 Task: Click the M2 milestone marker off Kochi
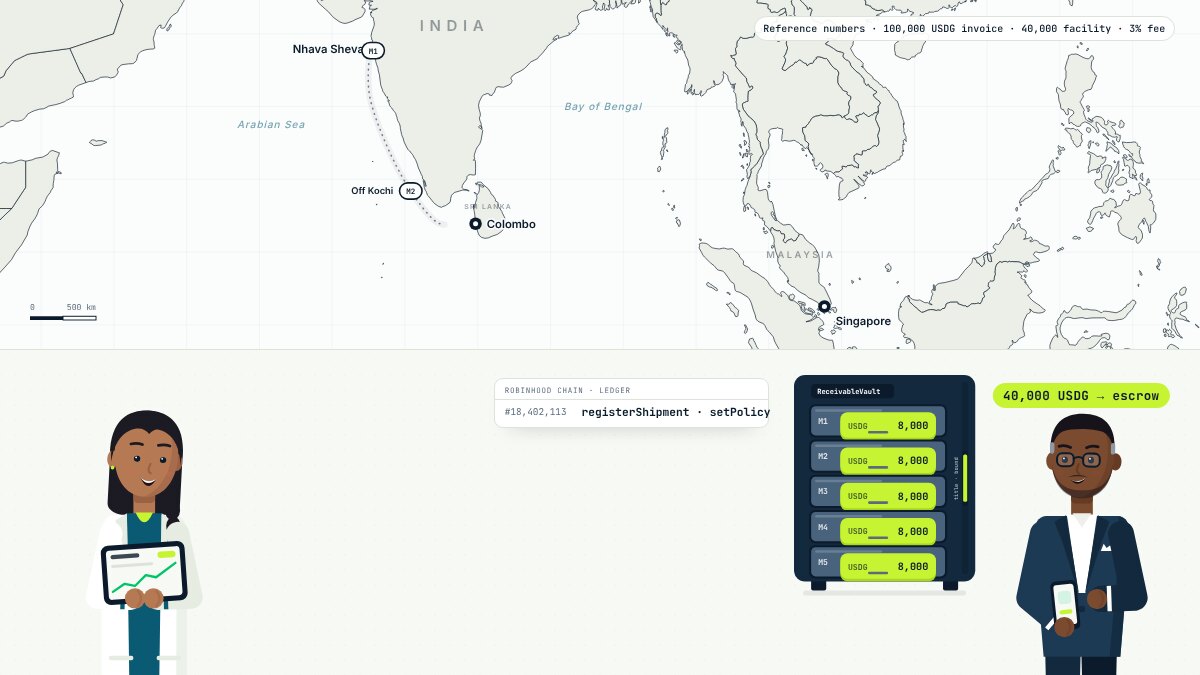410,191
